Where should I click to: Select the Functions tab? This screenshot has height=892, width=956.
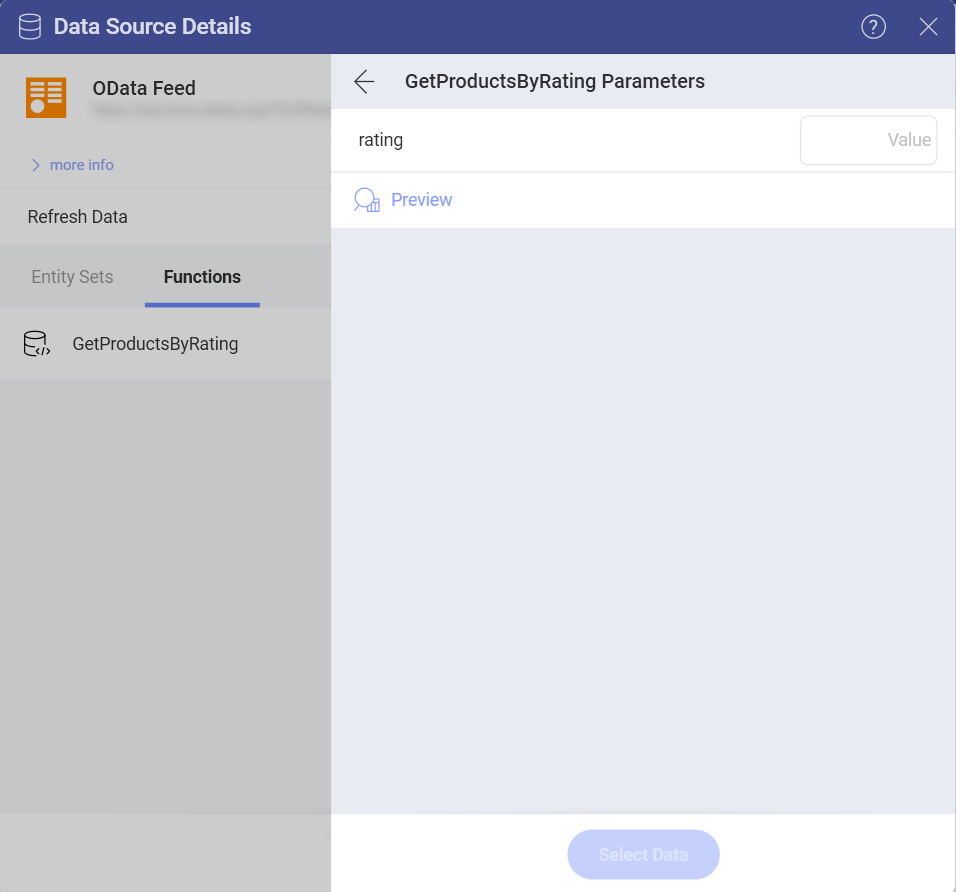point(202,277)
